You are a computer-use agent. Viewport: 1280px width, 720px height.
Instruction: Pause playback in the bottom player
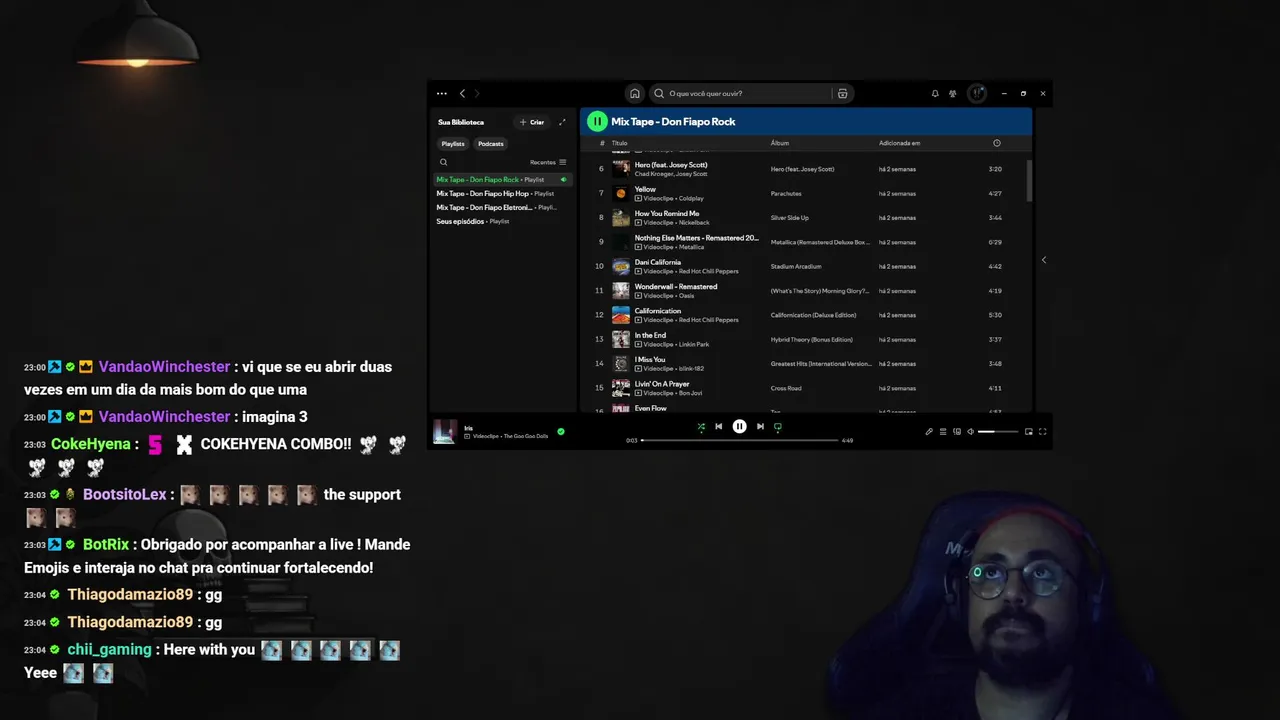(x=739, y=426)
